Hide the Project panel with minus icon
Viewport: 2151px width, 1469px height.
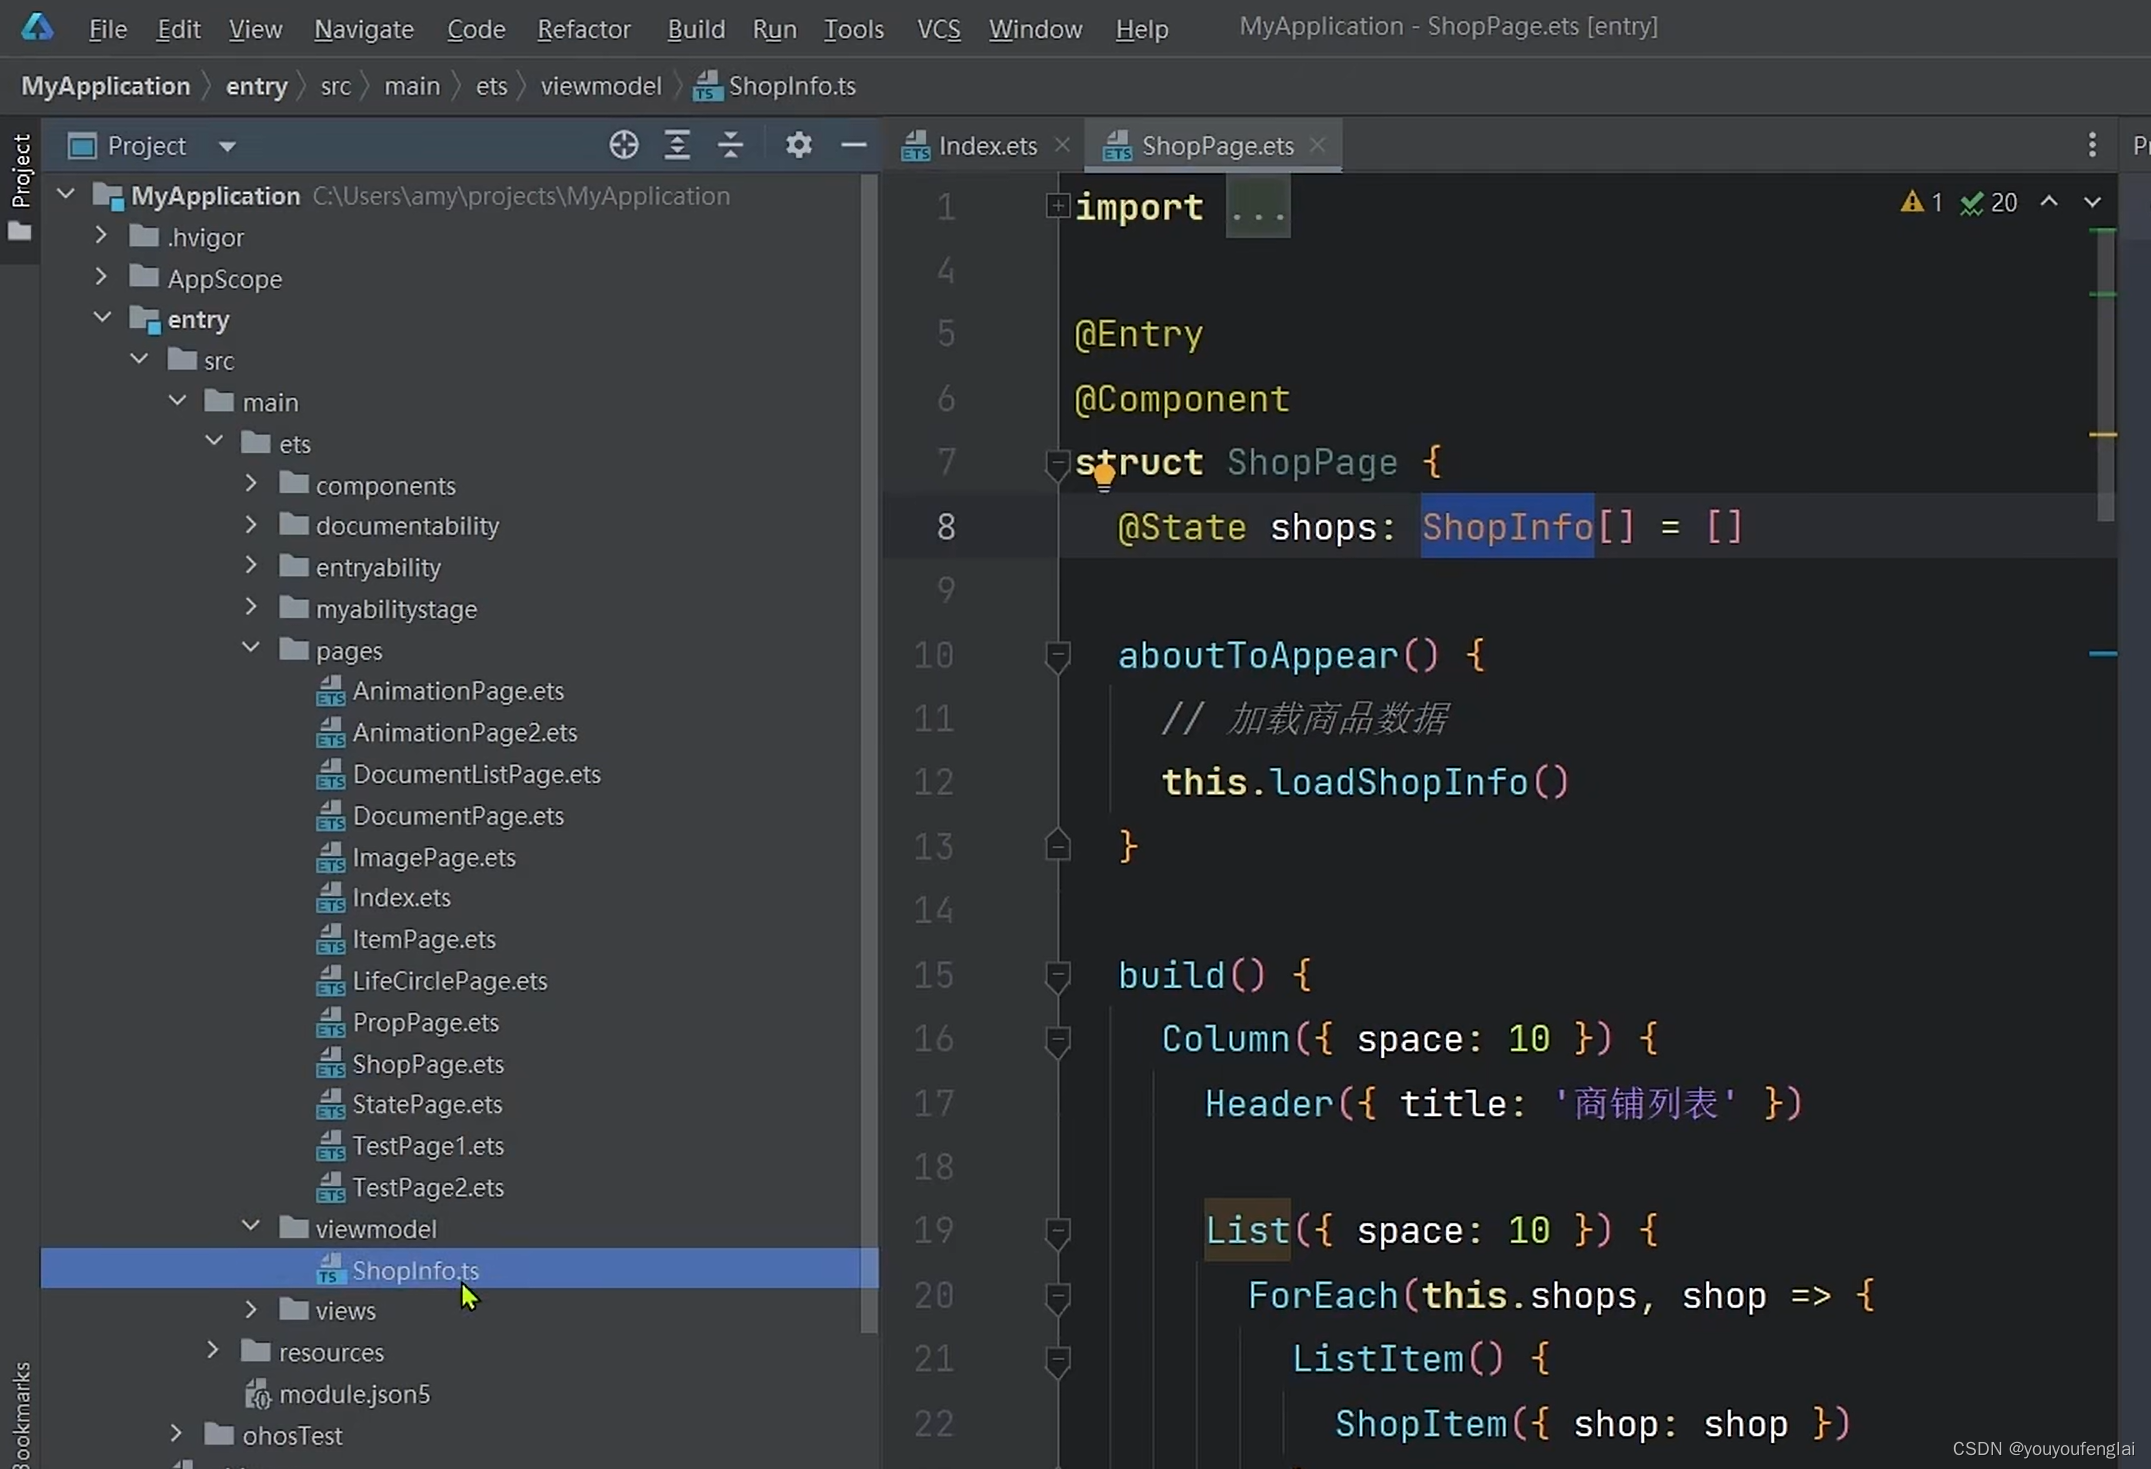click(853, 146)
